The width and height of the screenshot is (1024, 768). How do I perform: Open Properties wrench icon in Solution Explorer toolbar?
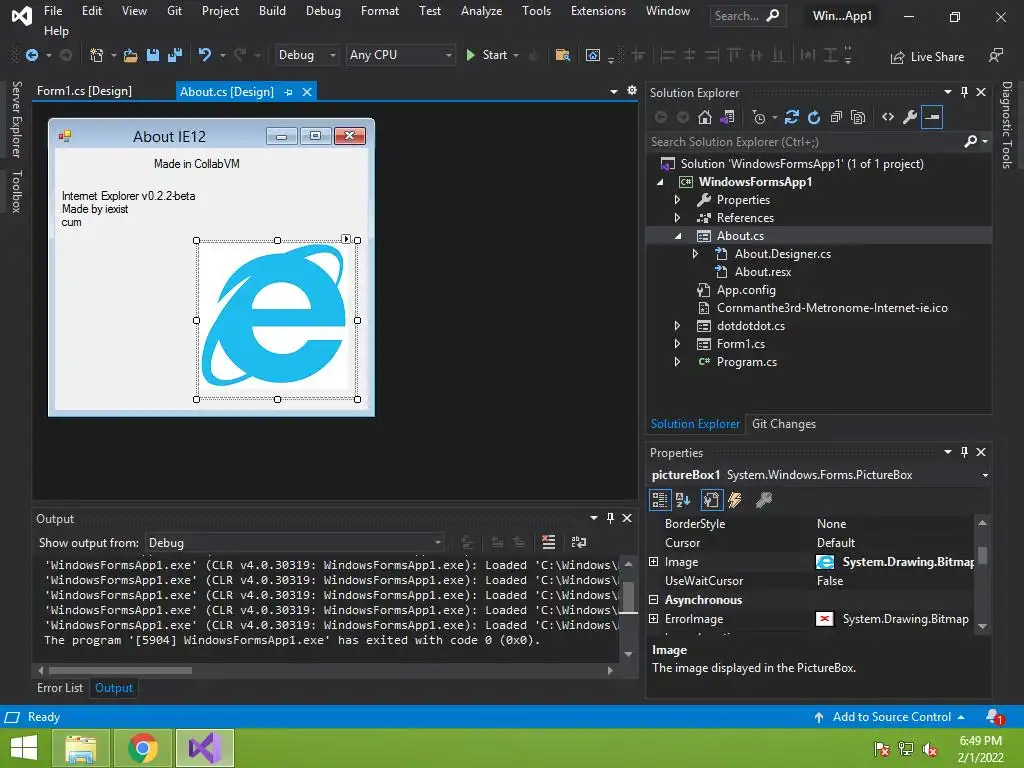(x=910, y=118)
